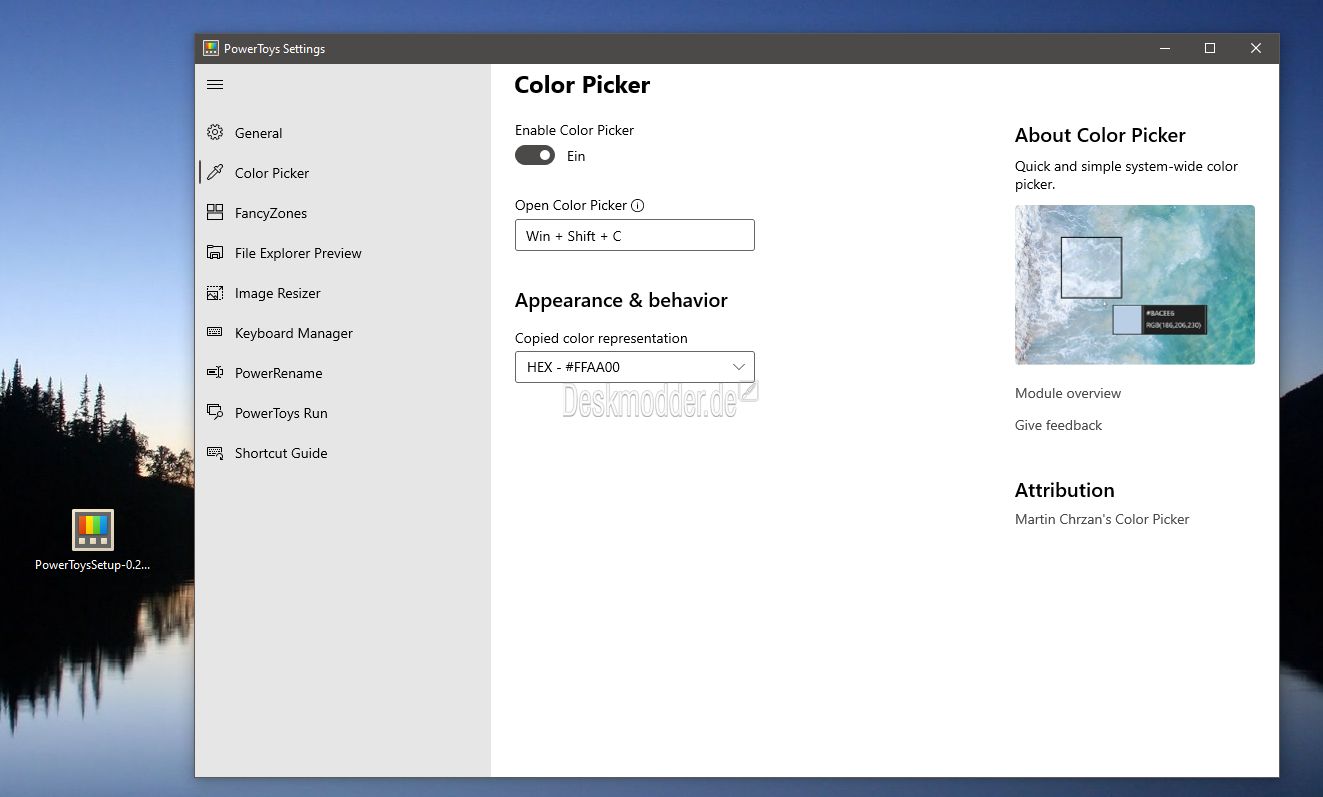Viewport: 1323px width, 797px height.
Task: Click the Color Picker preview image
Action: 1135,285
